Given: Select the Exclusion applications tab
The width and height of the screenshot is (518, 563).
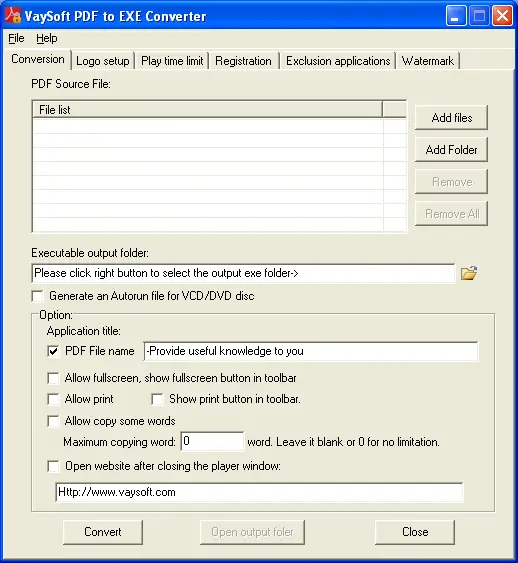Looking at the screenshot, I should (338, 61).
